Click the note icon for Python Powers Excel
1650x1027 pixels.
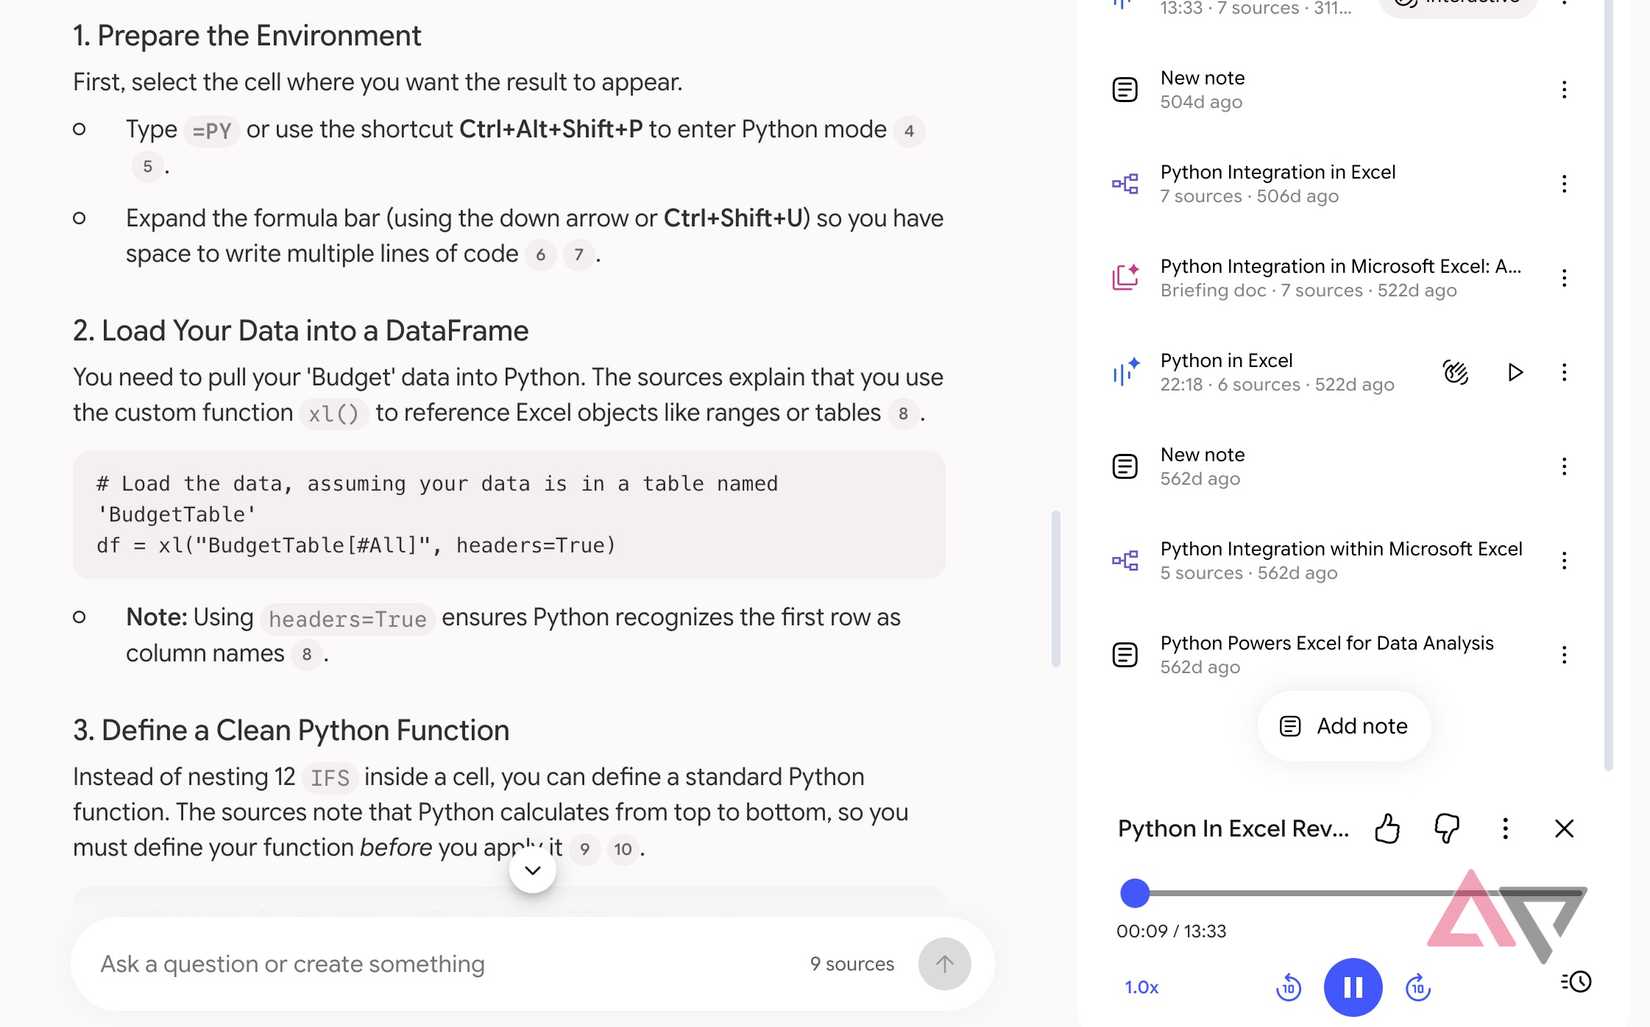[x=1125, y=655]
